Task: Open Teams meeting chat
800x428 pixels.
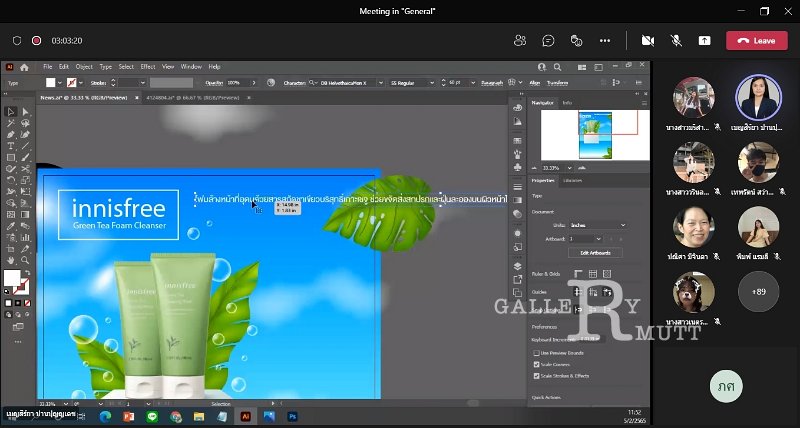Action: pyautogui.click(x=548, y=41)
